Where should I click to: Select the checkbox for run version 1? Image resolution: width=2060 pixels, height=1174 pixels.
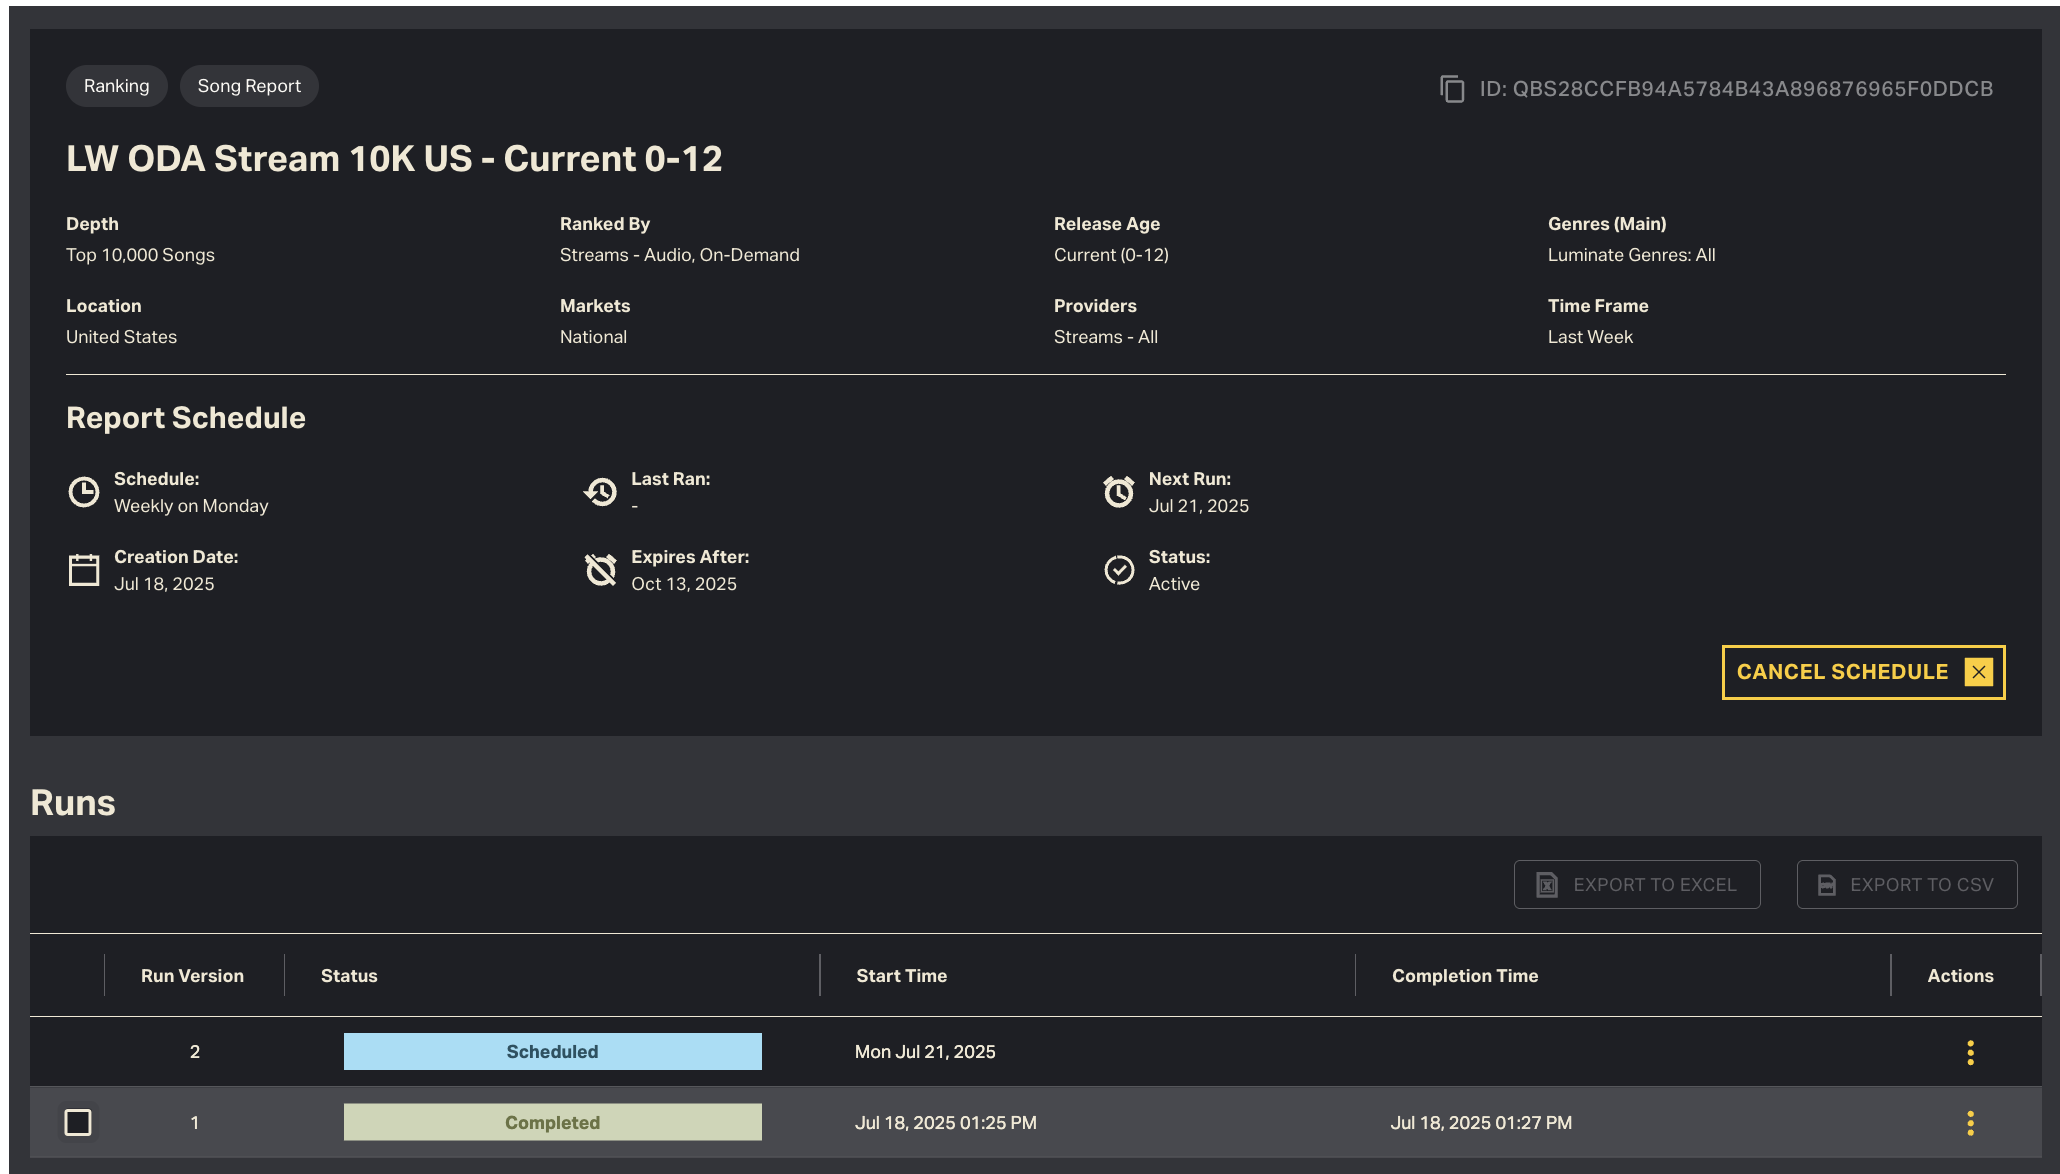tap(78, 1122)
